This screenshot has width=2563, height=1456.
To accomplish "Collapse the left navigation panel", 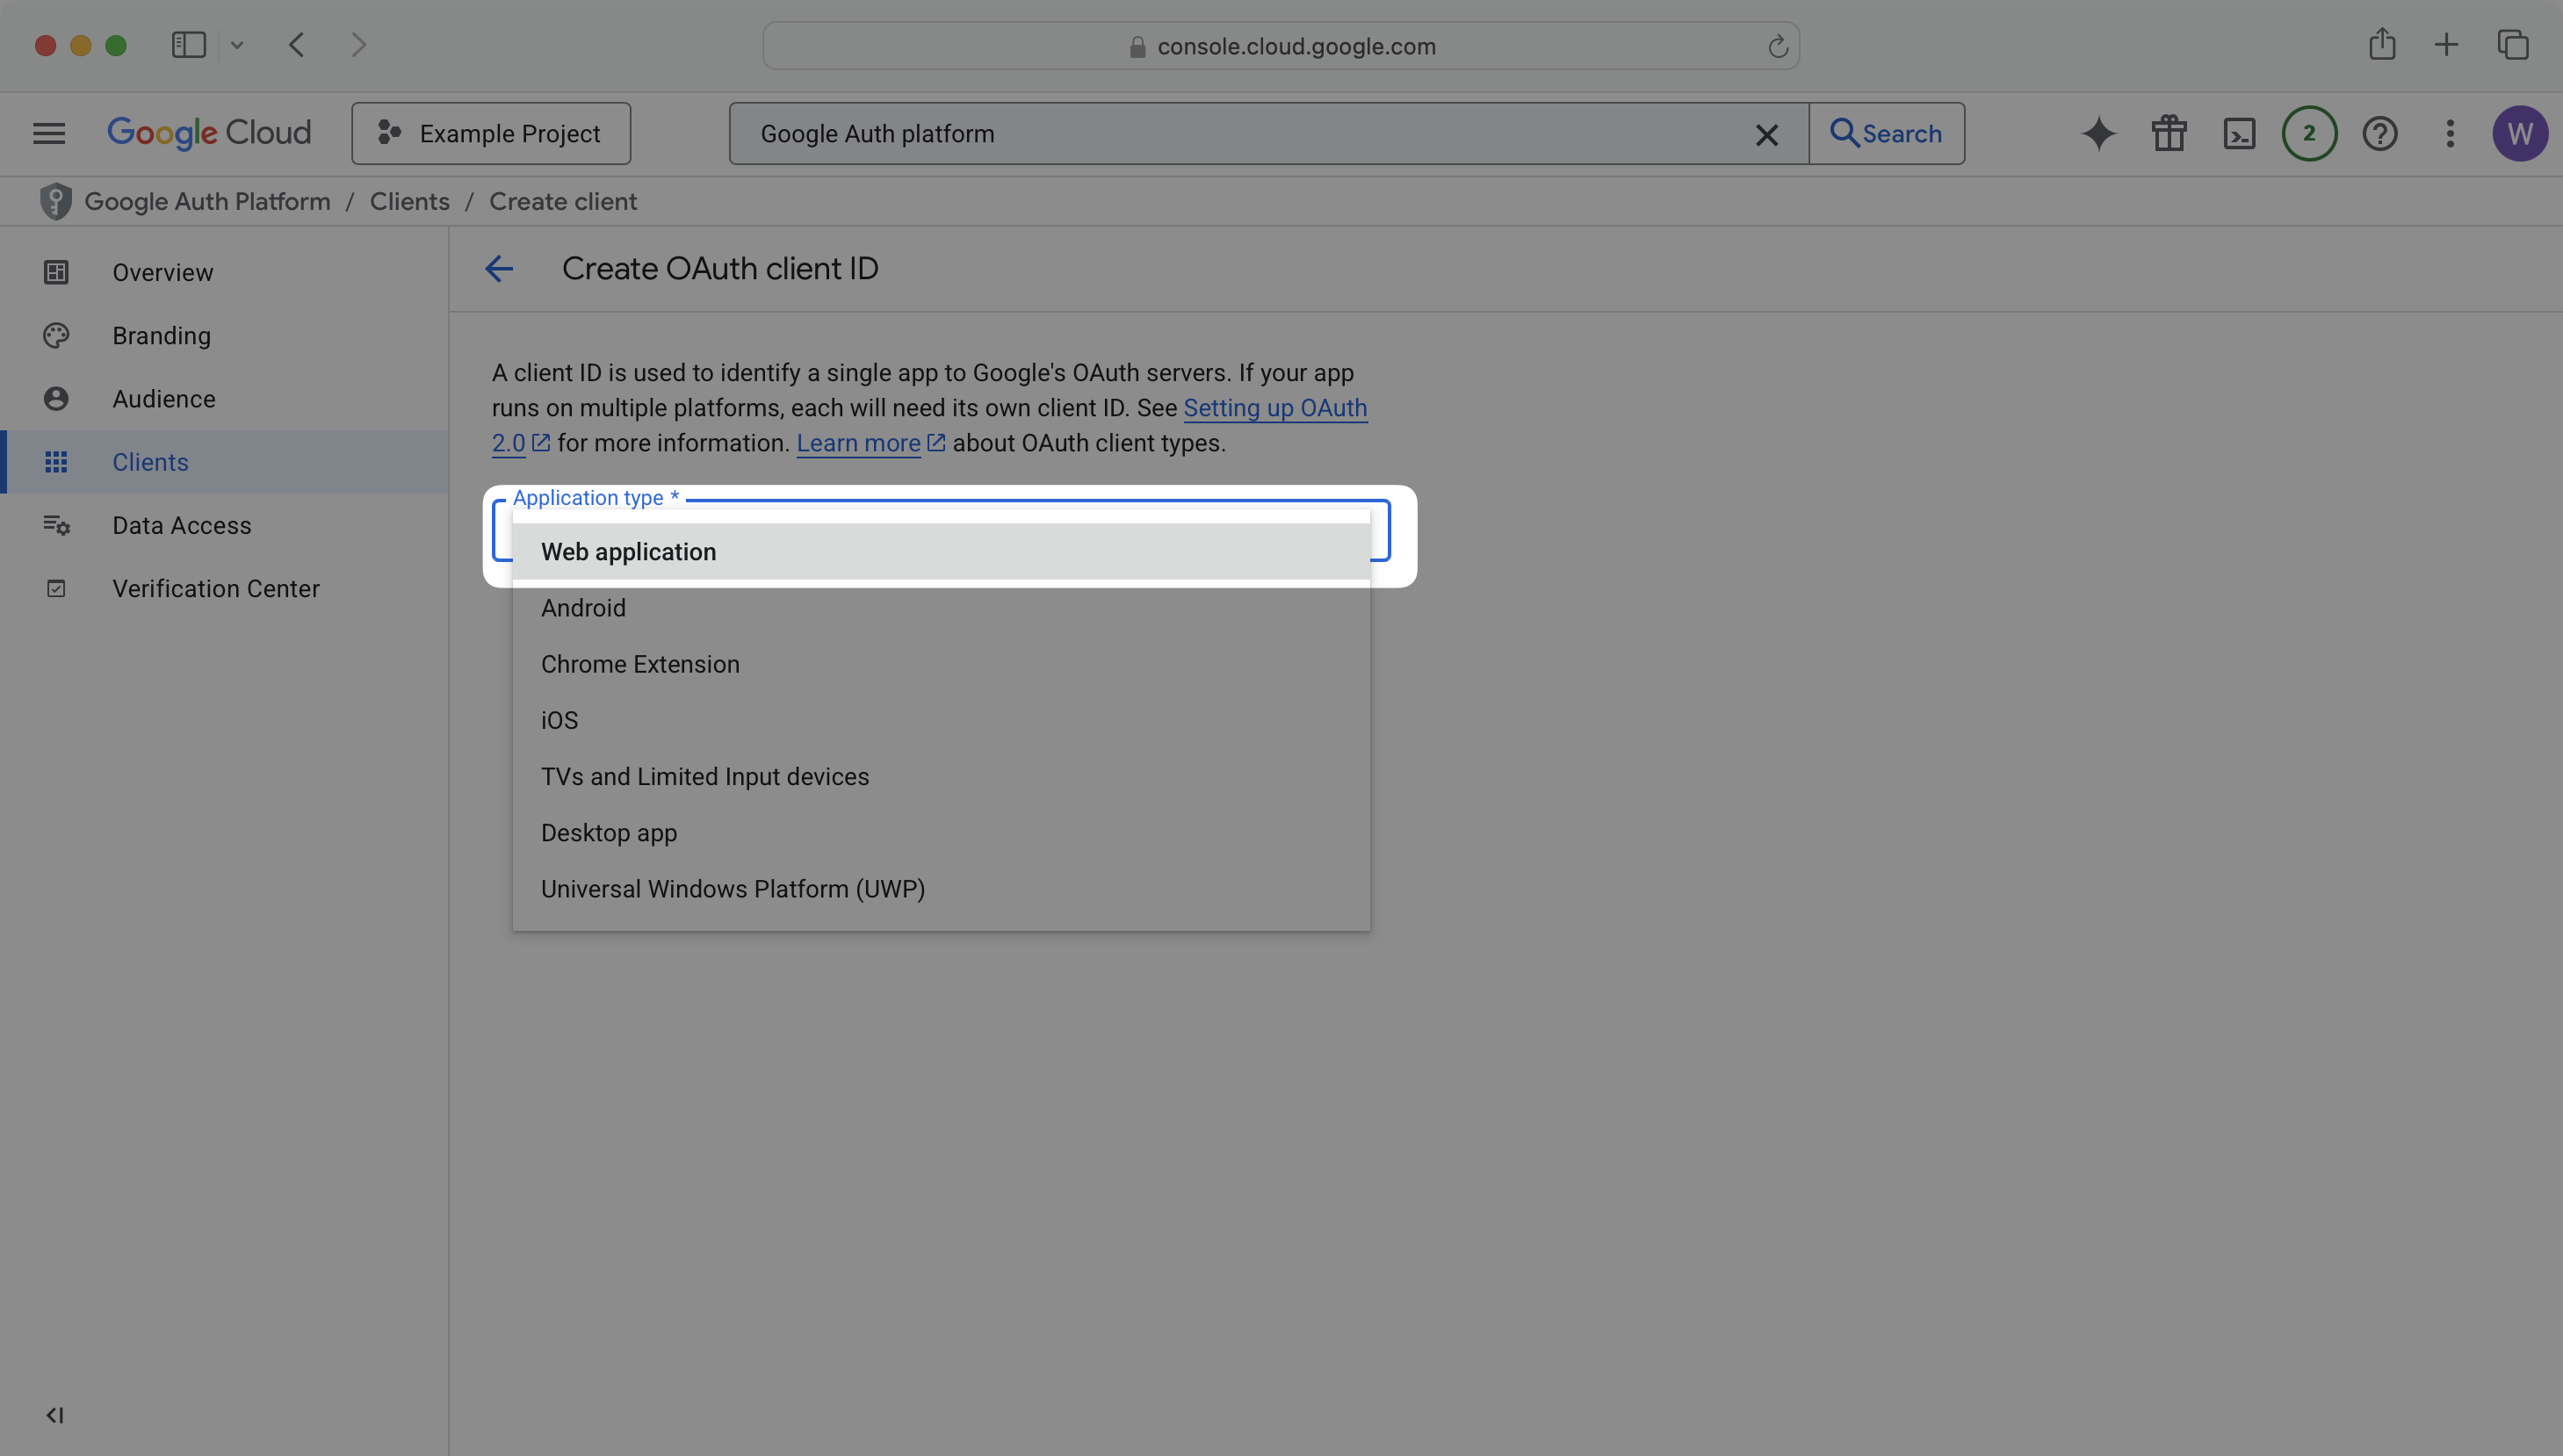I will 55,1414.
